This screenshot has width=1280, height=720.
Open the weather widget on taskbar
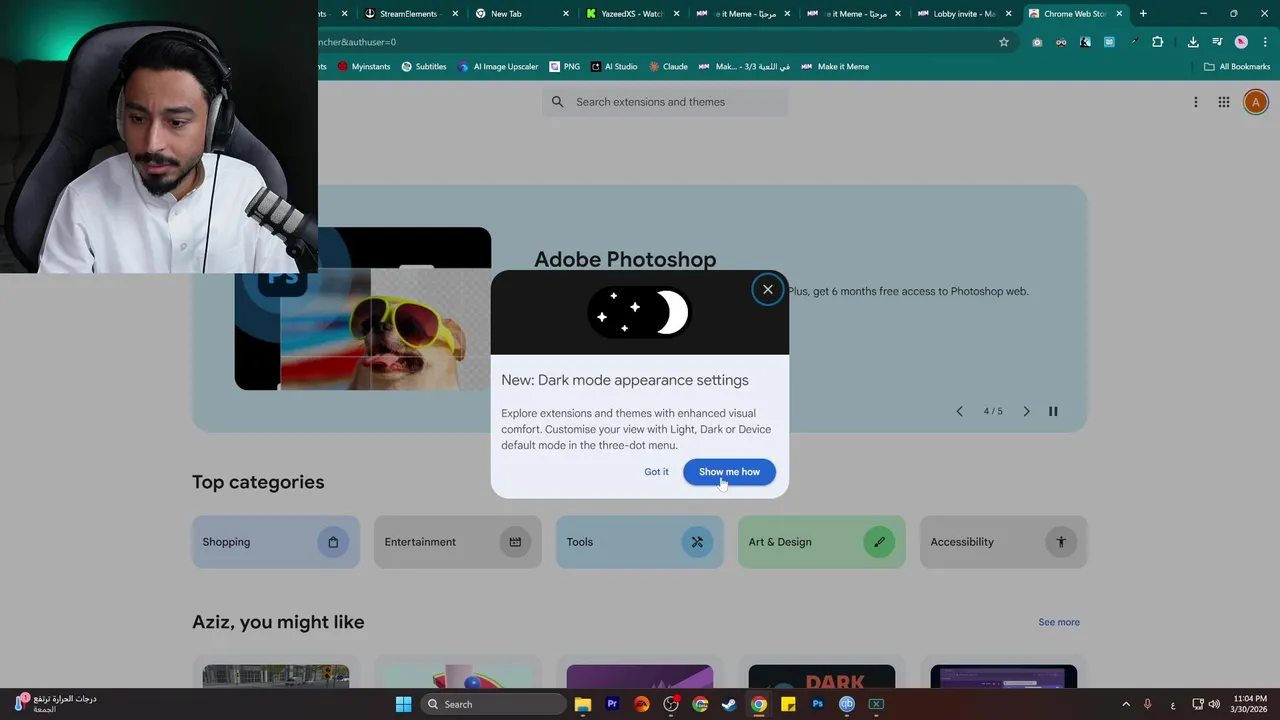tap(55, 704)
